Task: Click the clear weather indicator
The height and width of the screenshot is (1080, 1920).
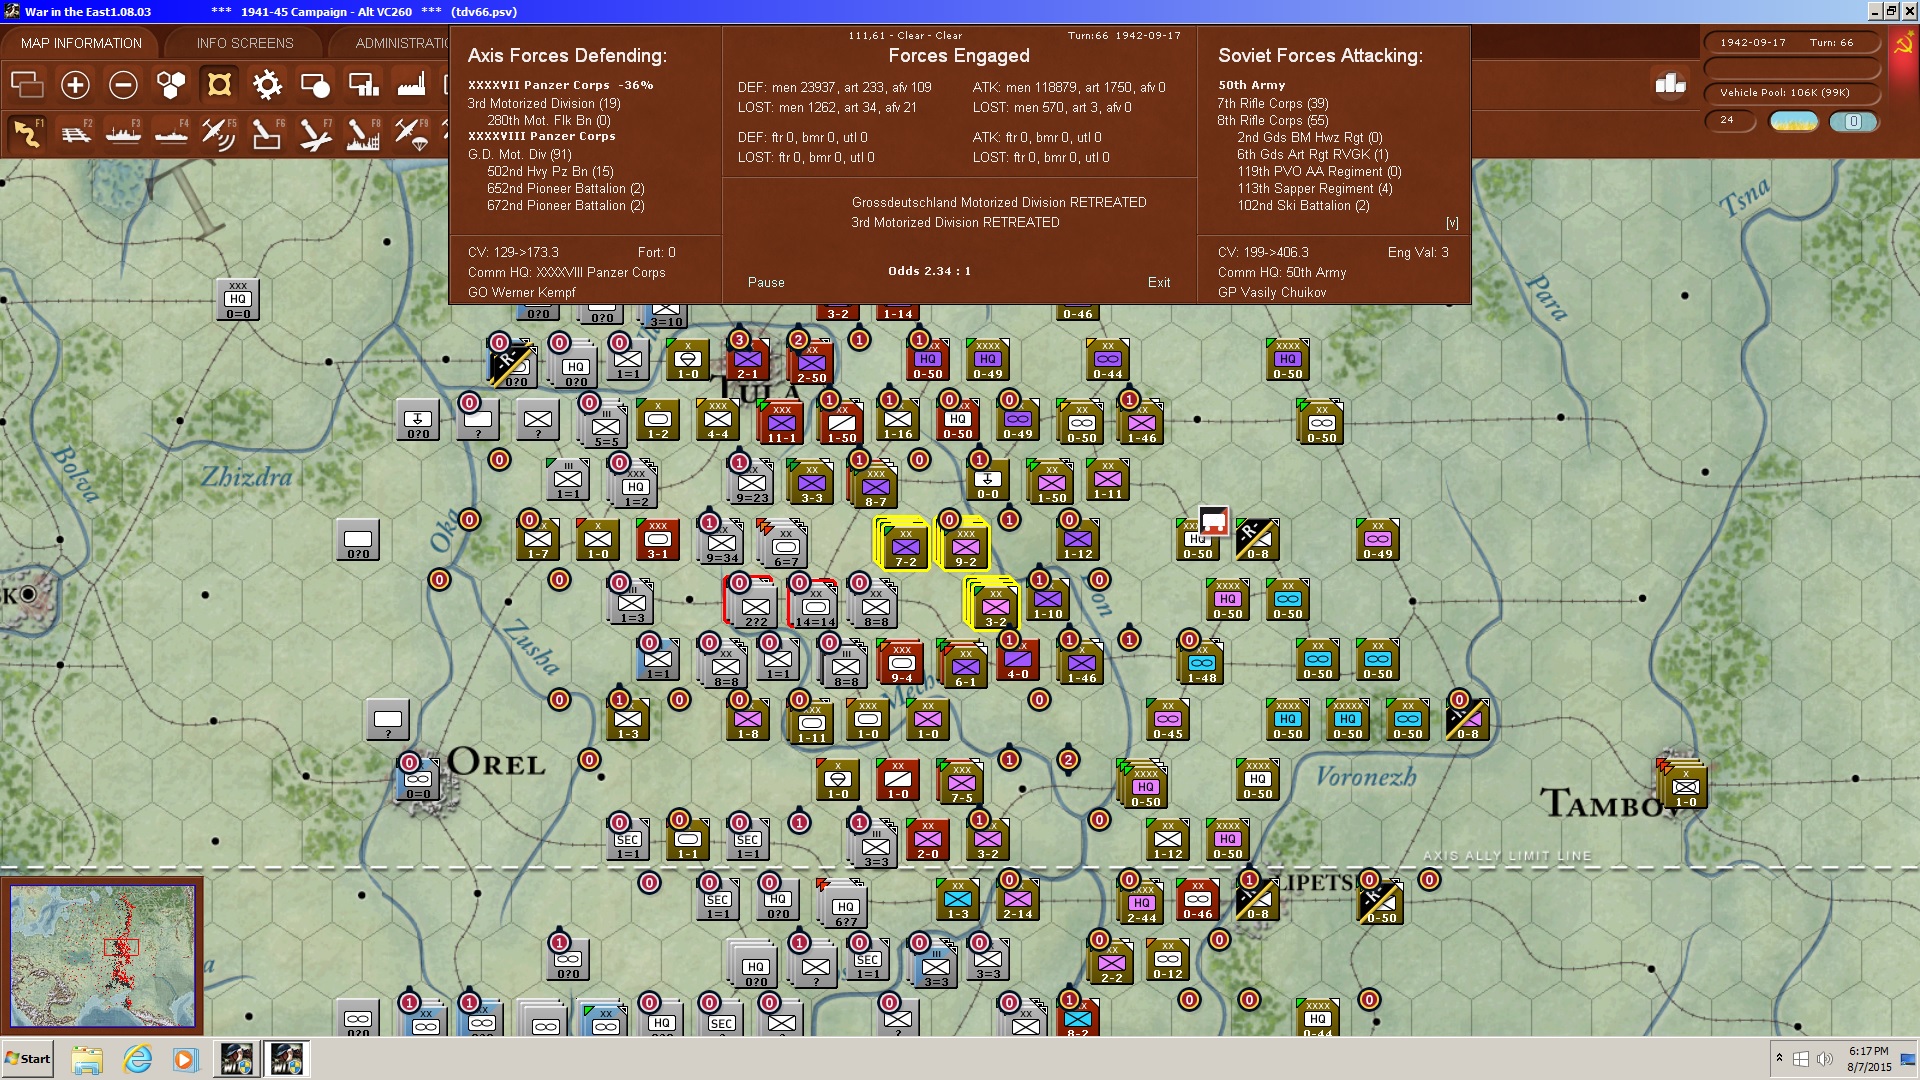Action: [x=1794, y=121]
